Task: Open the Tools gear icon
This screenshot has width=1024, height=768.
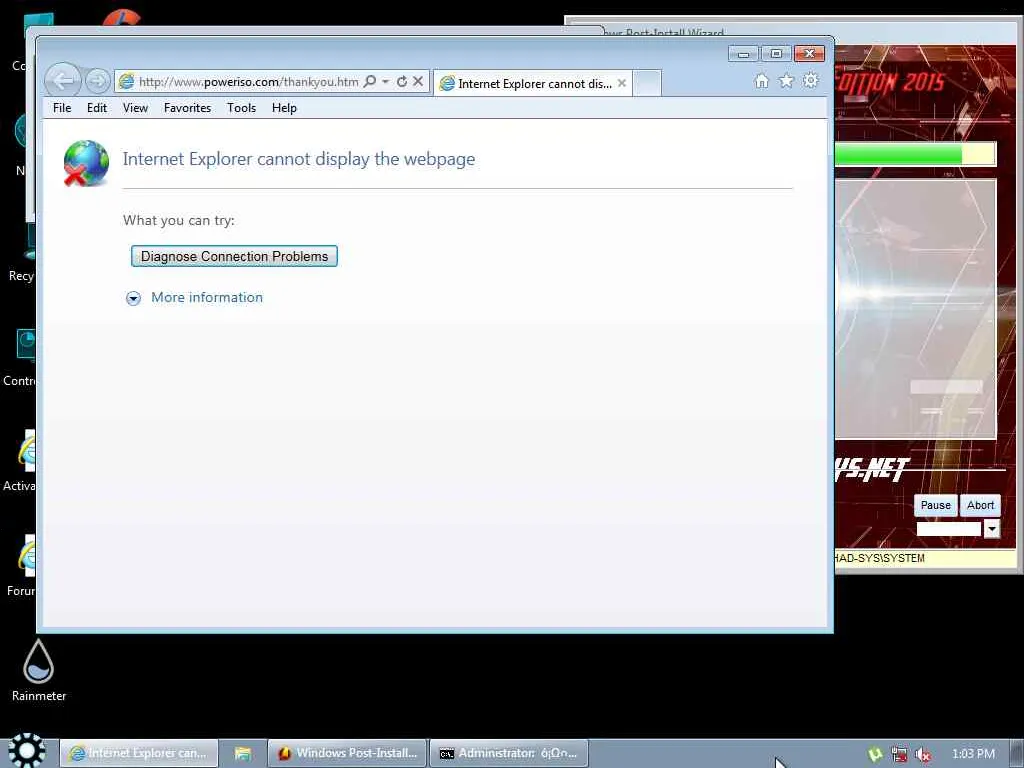Action: [x=810, y=81]
